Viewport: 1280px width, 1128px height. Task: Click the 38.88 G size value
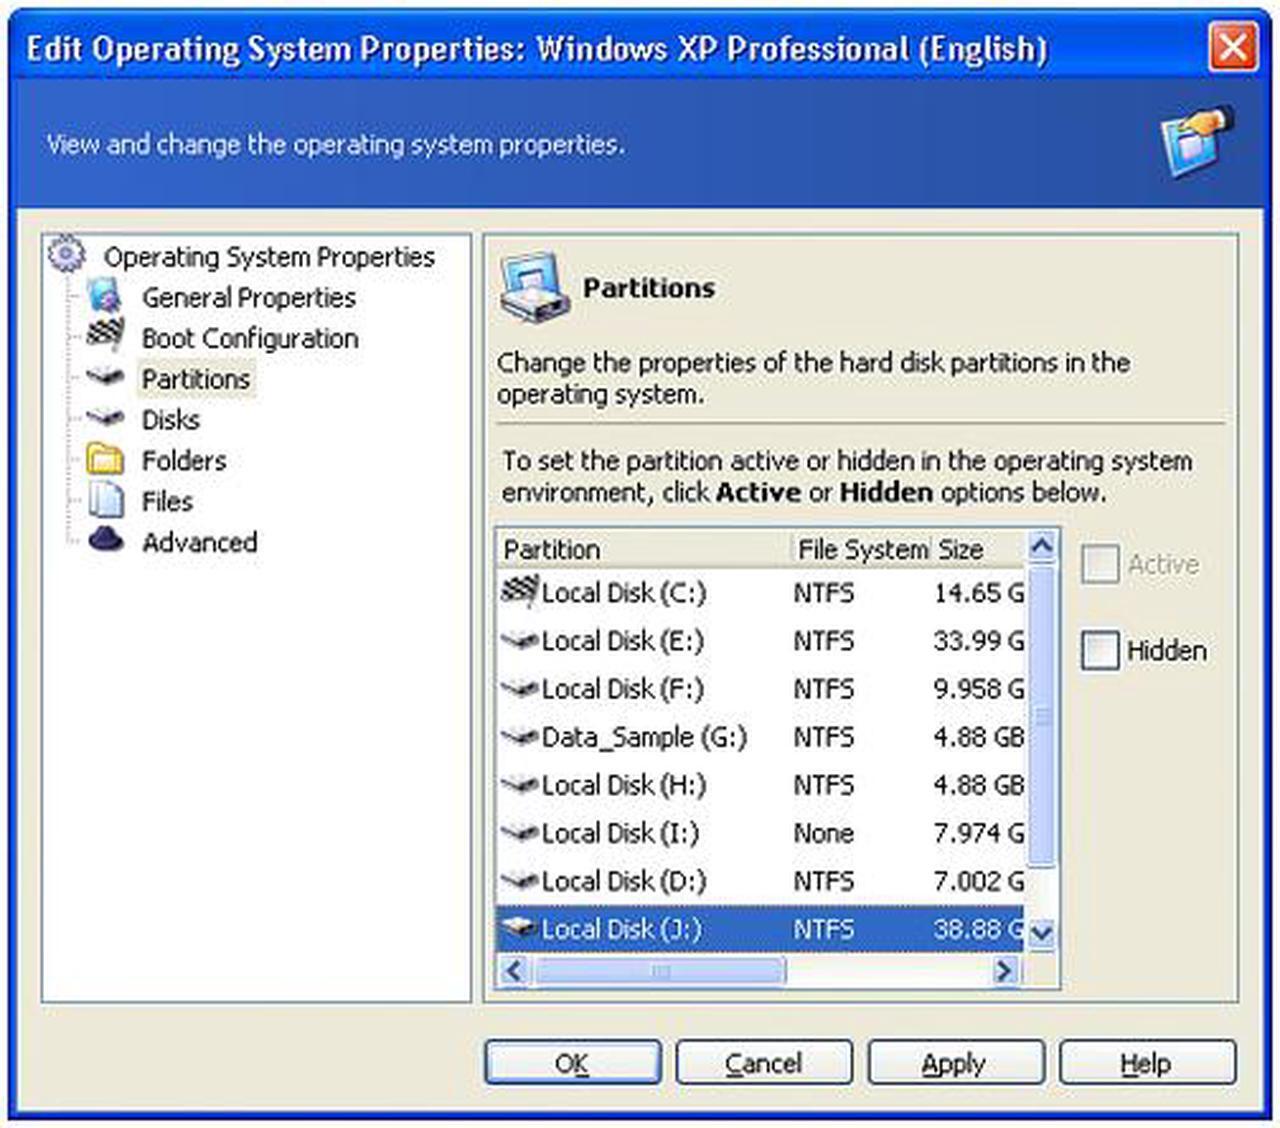[x=979, y=929]
